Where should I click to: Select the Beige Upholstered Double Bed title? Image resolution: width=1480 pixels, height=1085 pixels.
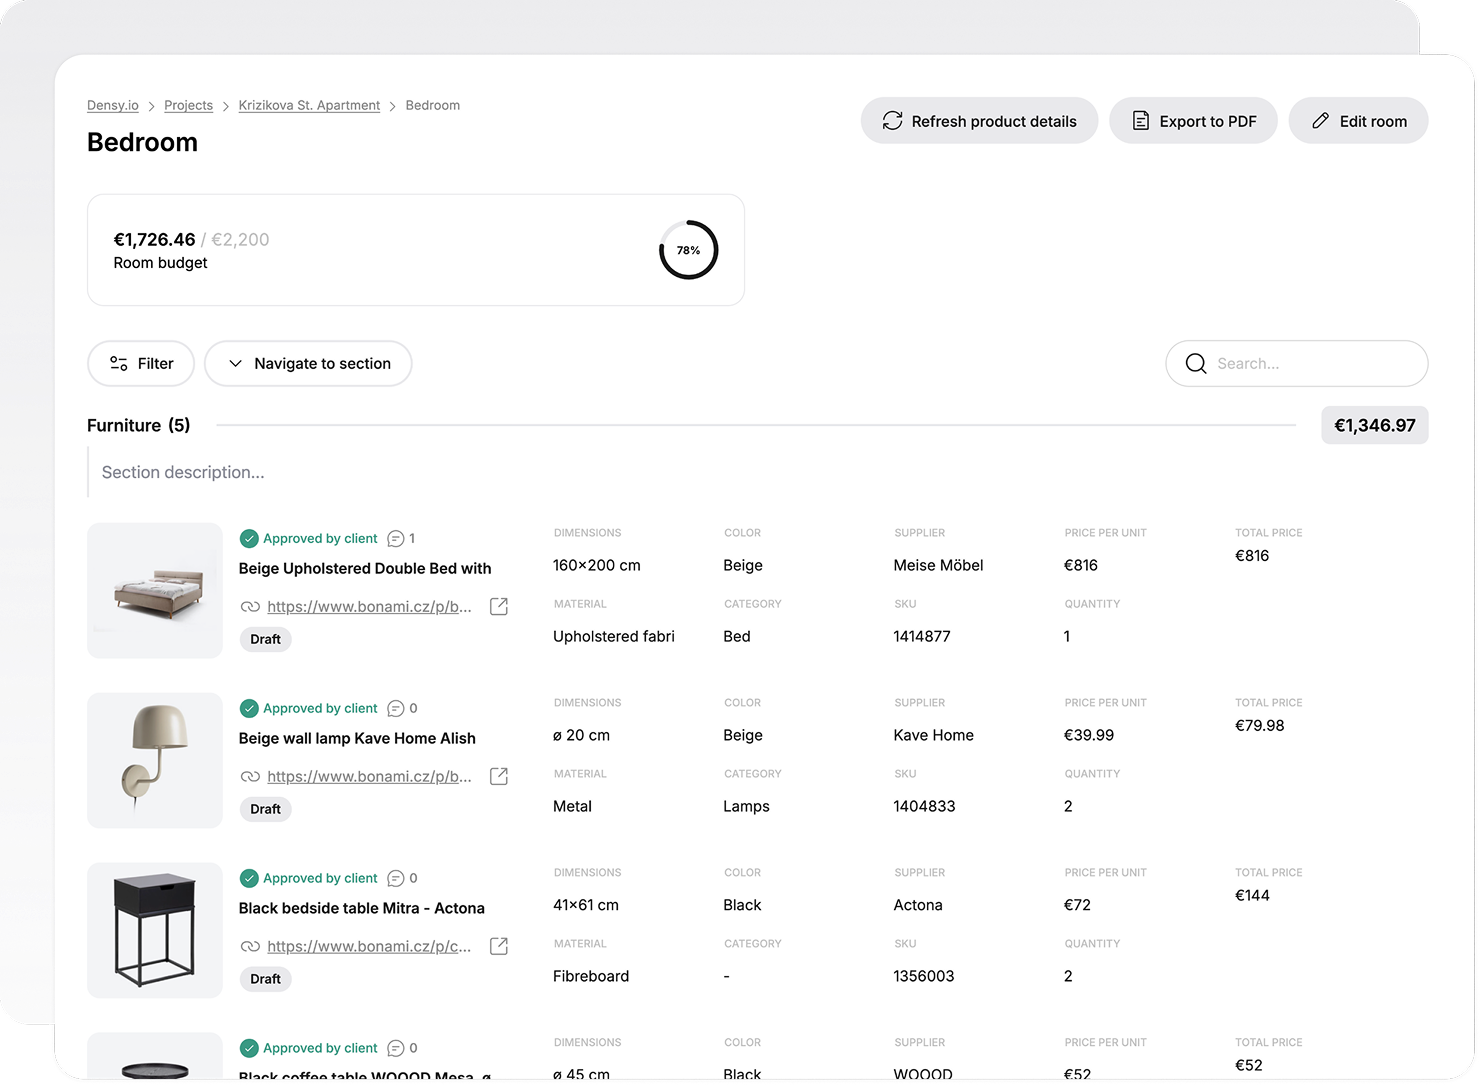[365, 568]
